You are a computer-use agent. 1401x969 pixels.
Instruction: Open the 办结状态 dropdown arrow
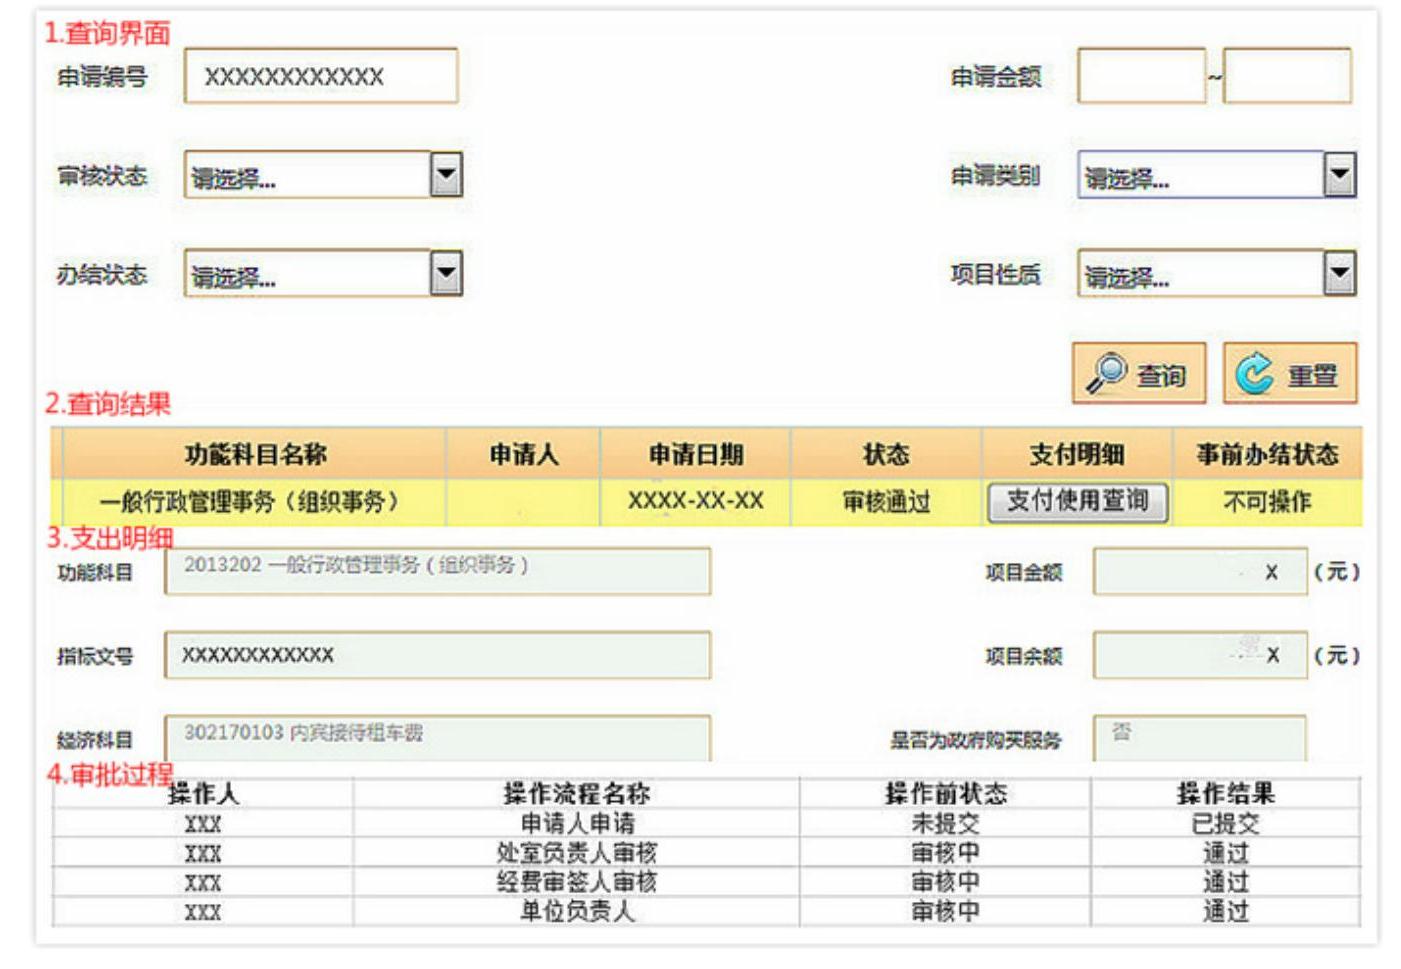click(446, 273)
